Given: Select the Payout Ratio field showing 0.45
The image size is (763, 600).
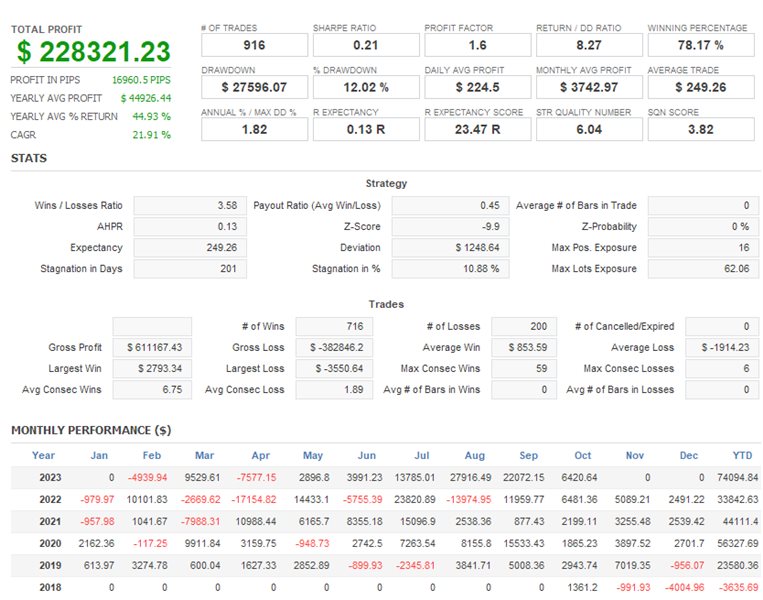Looking at the screenshot, I should click(450, 205).
